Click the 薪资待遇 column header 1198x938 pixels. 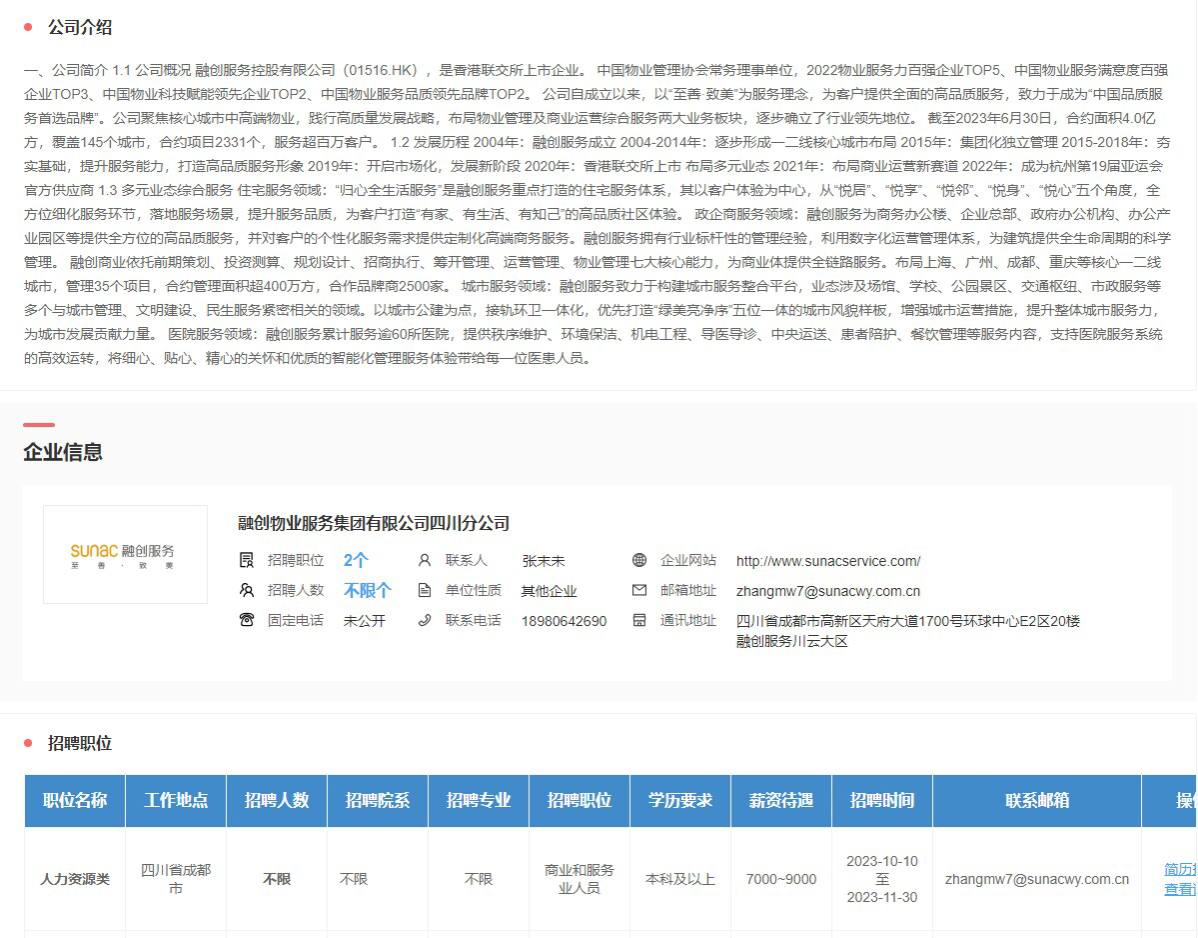781,801
